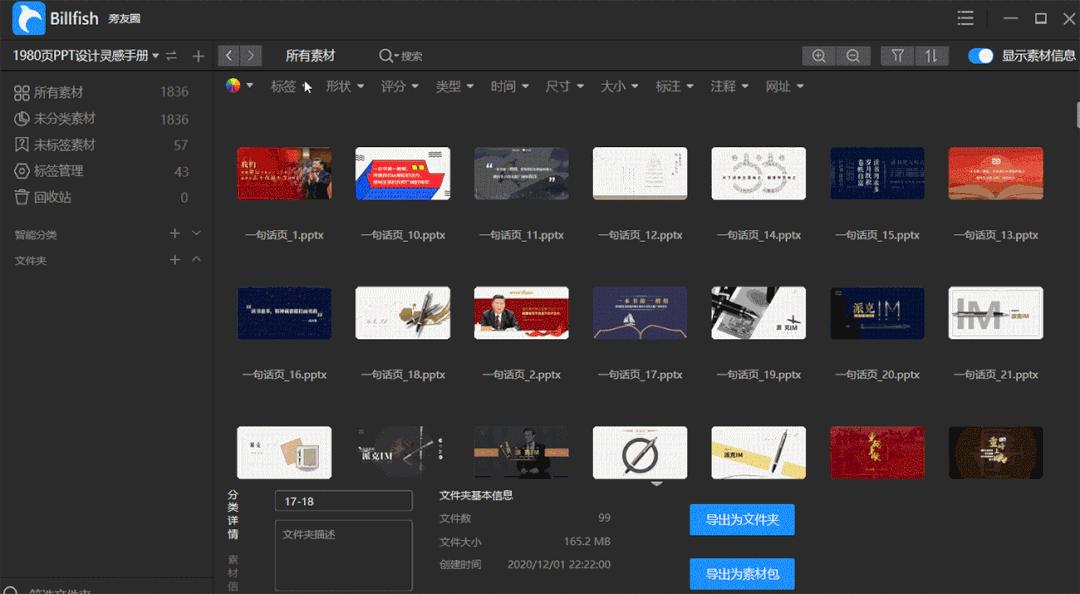This screenshot has width=1080, height=594.
Task: Toggle off 显示素材信息 switch
Action: [x=980, y=56]
